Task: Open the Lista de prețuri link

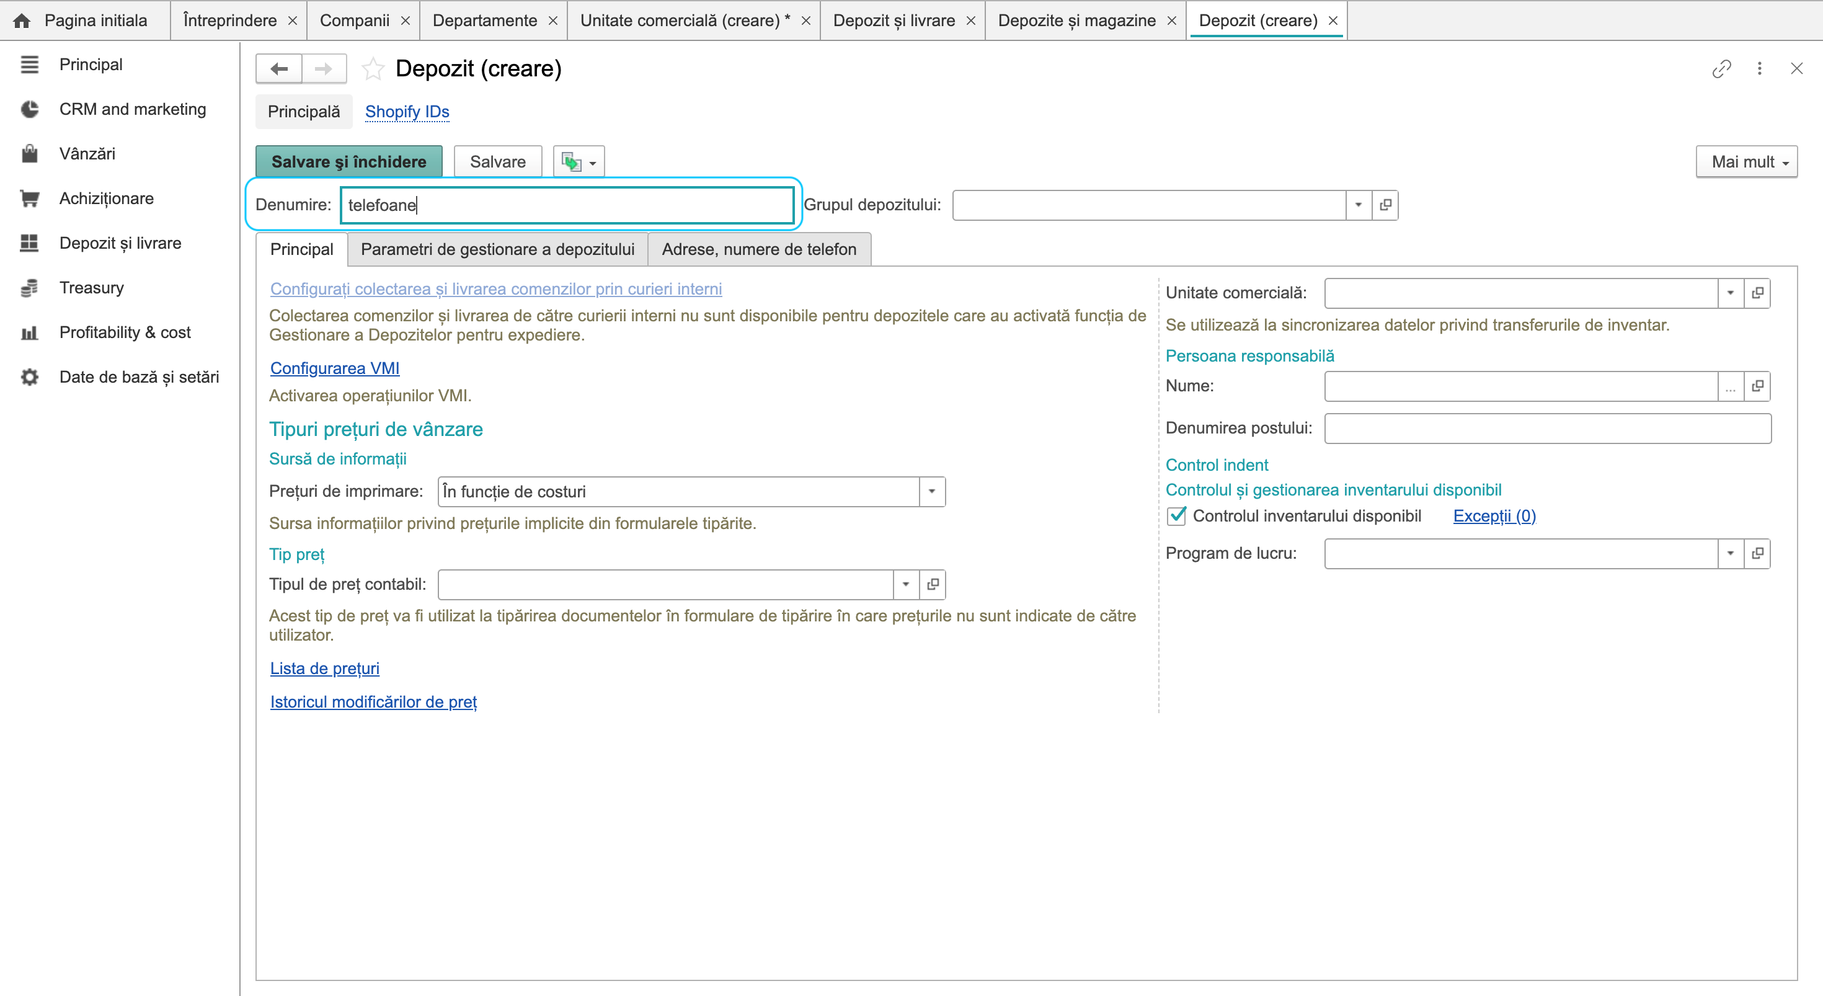Action: point(325,668)
